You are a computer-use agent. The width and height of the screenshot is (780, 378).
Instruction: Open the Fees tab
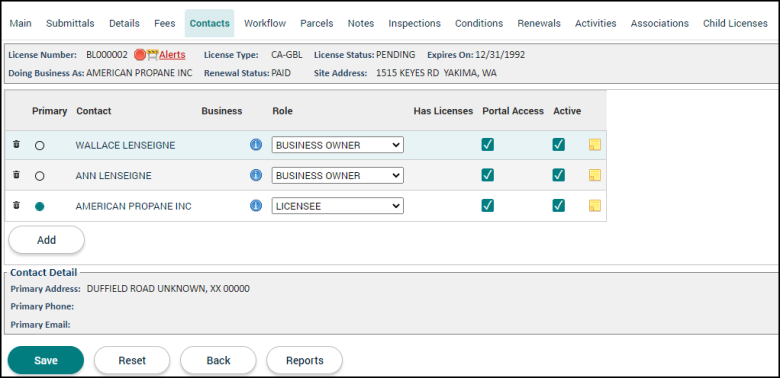165,23
